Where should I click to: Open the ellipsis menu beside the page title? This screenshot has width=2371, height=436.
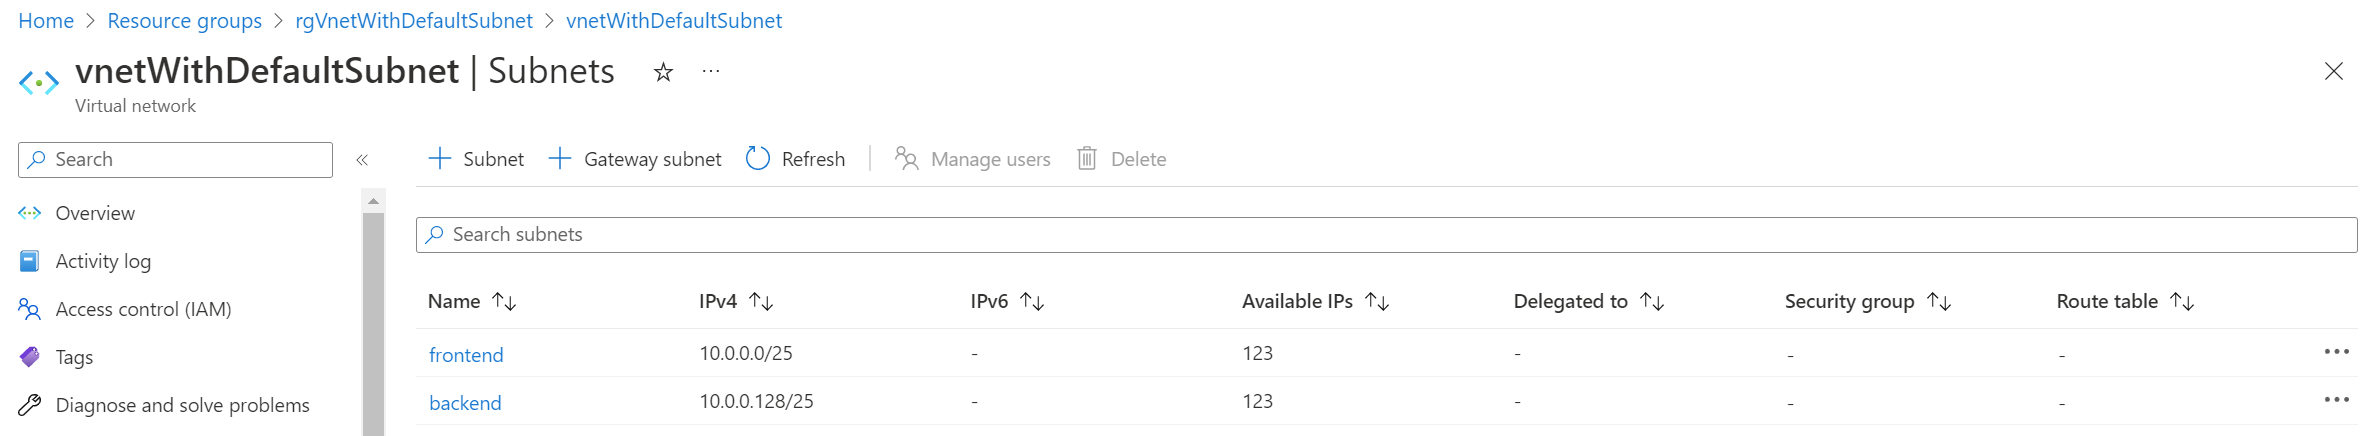tap(711, 72)
